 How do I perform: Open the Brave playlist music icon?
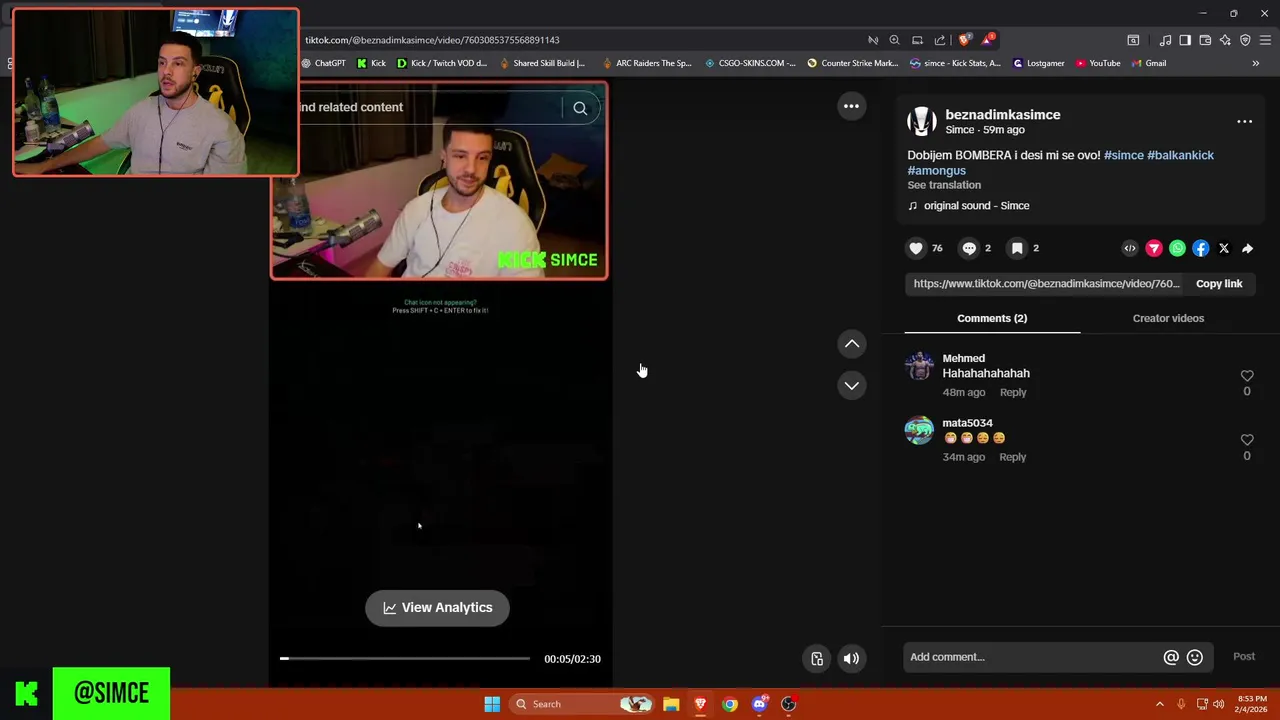click(1165, 40)
